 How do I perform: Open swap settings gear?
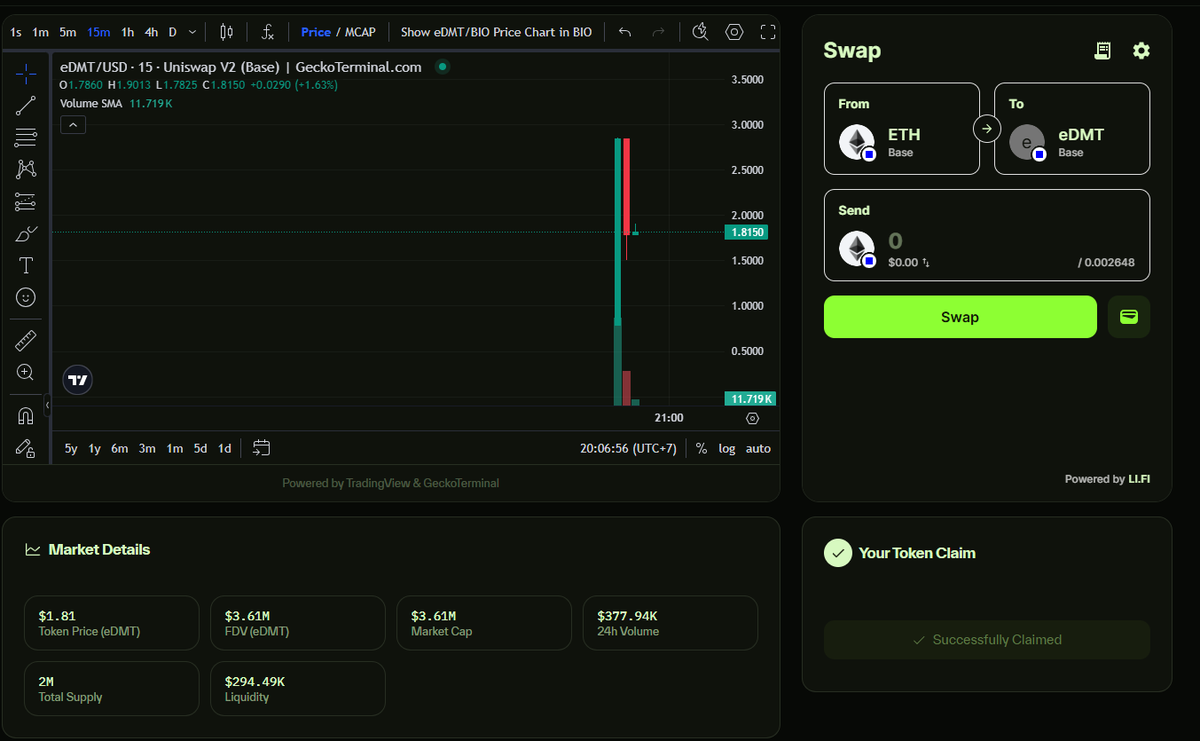(x=1141, y=50)
